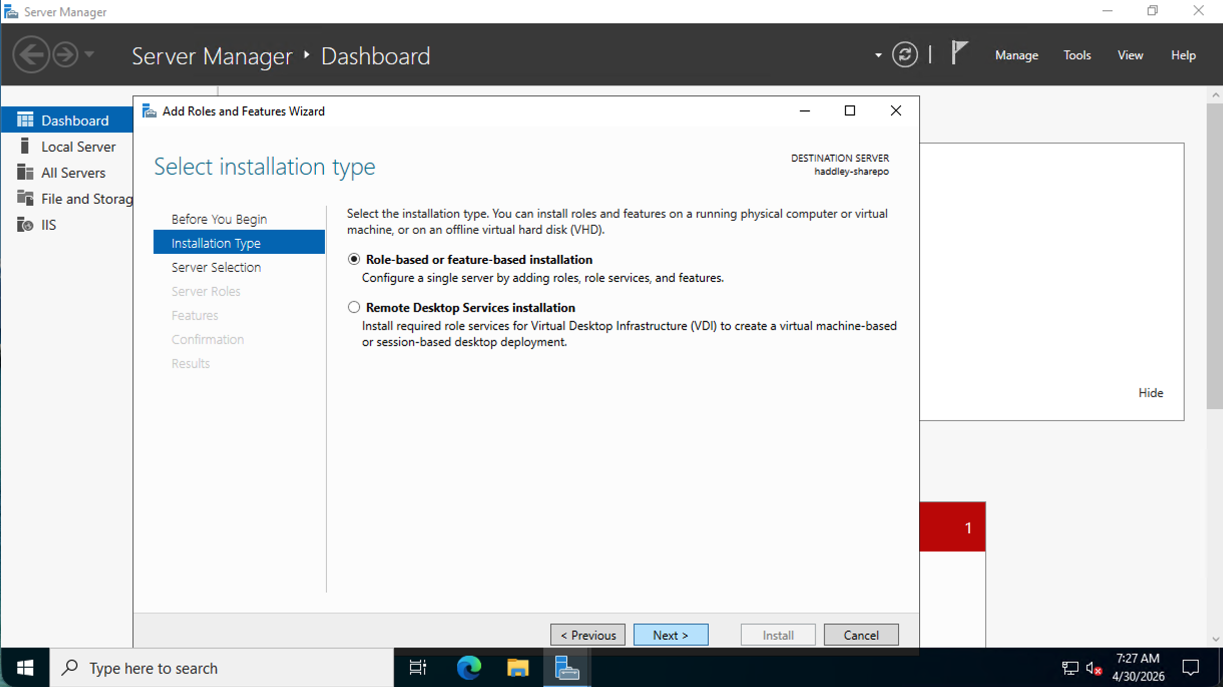Click the haddley-sharepo destination server text

coord(851,171)
